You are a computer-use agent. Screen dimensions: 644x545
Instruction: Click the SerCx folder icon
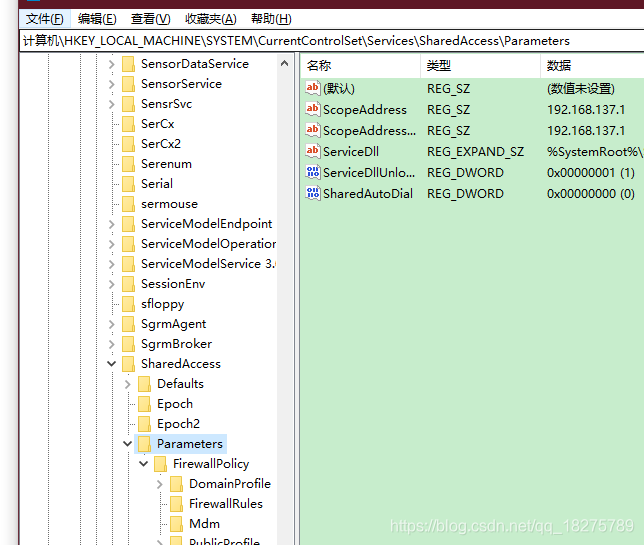click(129, 124)
